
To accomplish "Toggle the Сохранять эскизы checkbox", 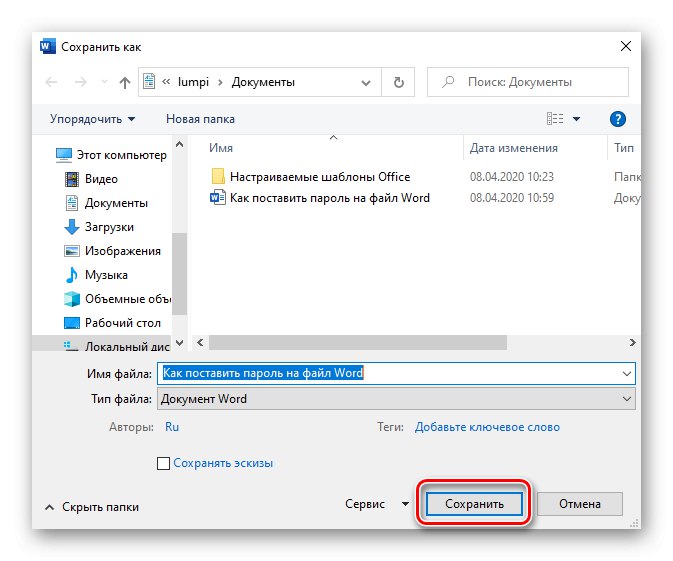I will (163, 463).
